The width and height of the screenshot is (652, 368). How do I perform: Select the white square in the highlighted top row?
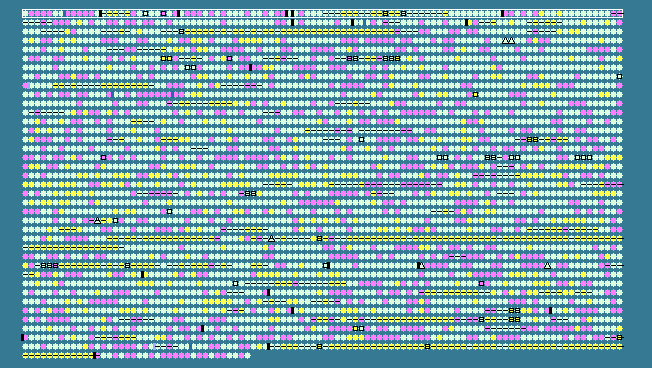point(145,14)
